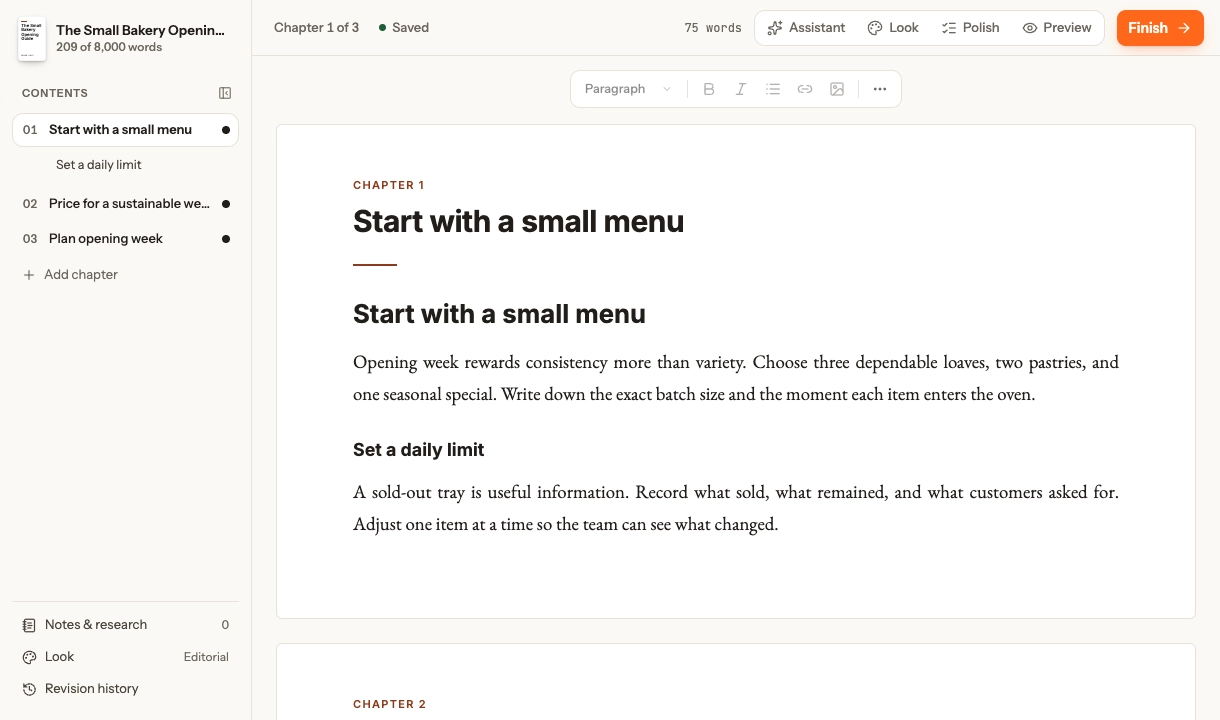Screen dimensions: 1220x720
Task: Open chapter 02 Price for a sustainable week
Action: point(125,204)
